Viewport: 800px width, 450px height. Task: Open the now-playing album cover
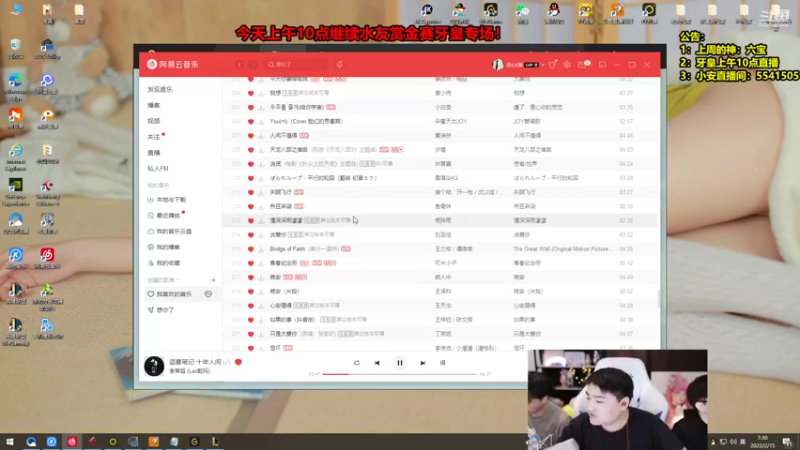coord(154,366)
